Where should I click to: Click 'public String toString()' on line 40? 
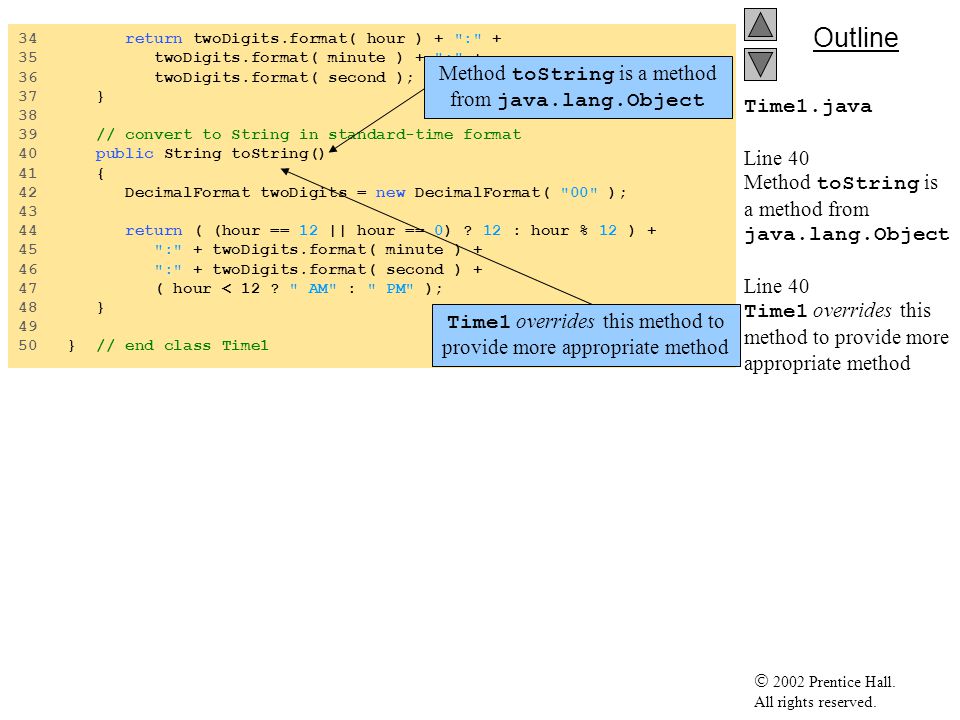tap(210, 154)
